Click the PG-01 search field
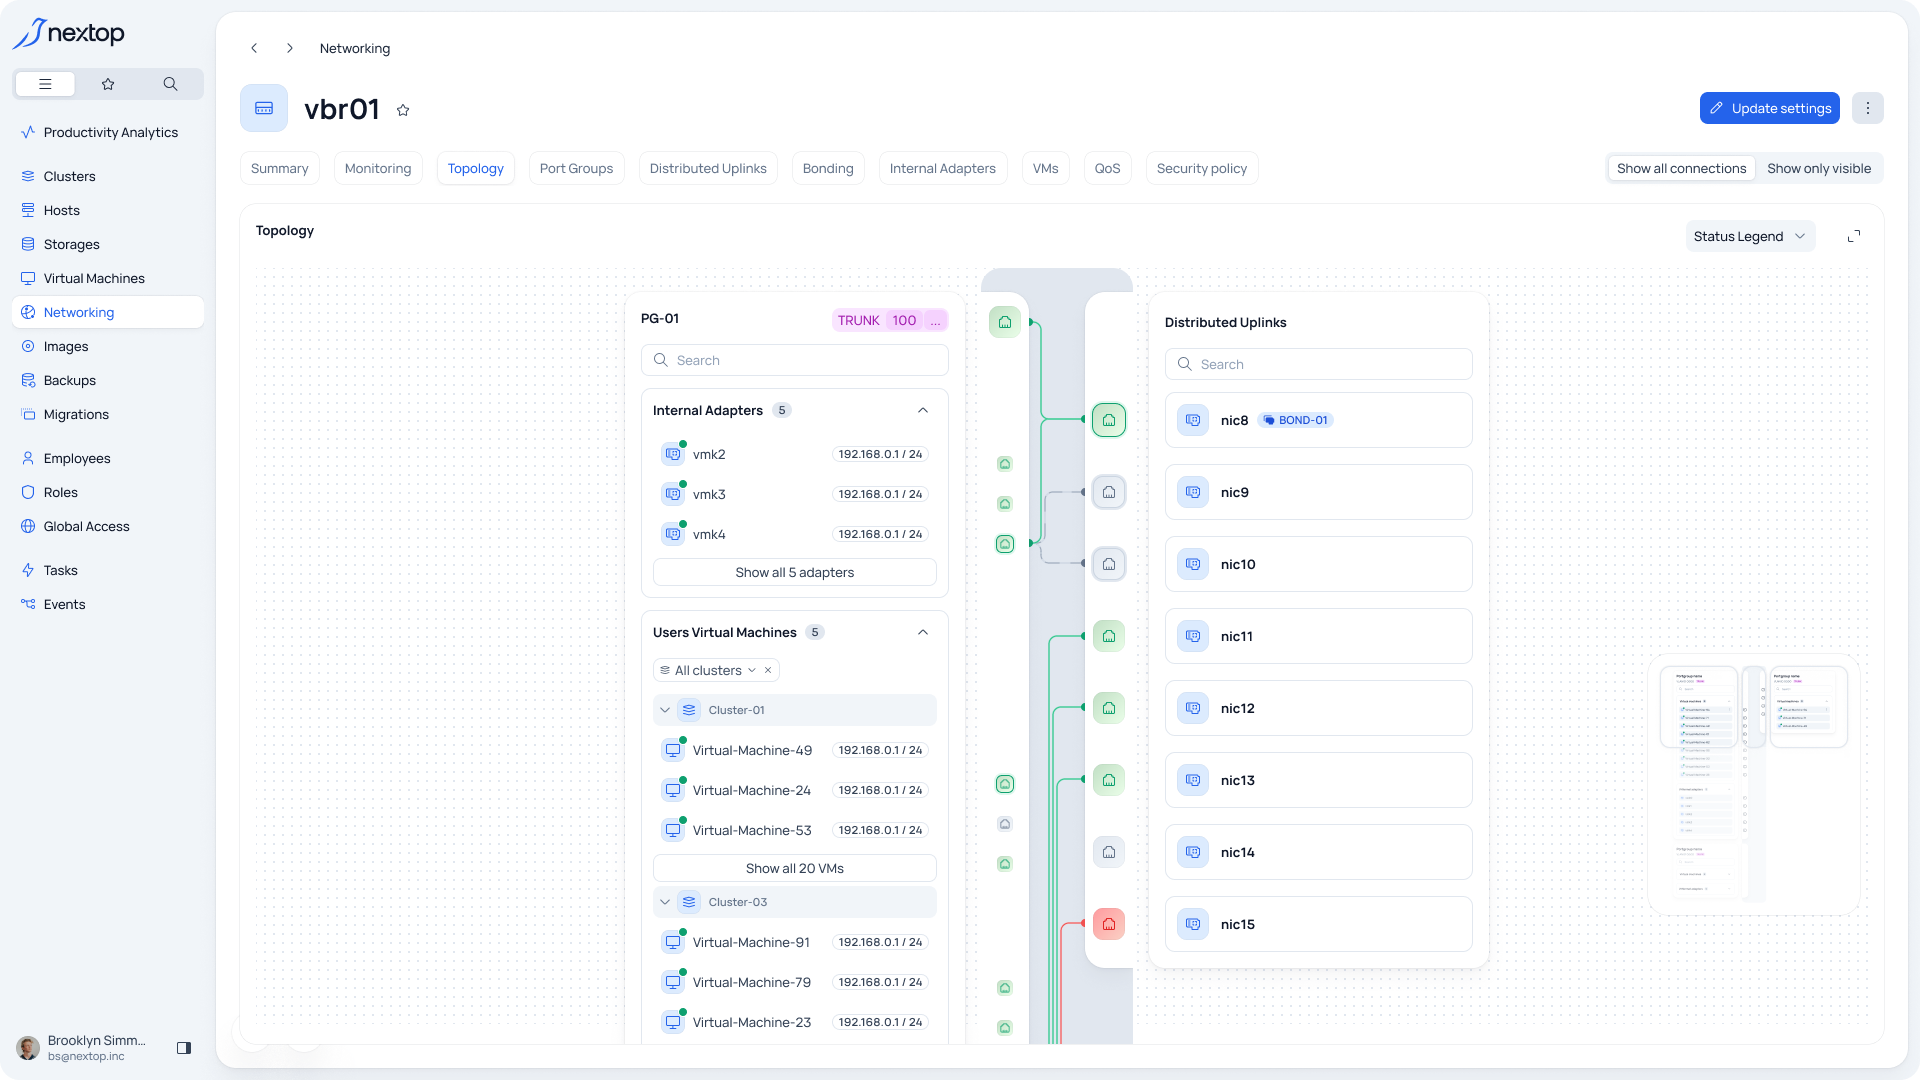 (795, 360)
